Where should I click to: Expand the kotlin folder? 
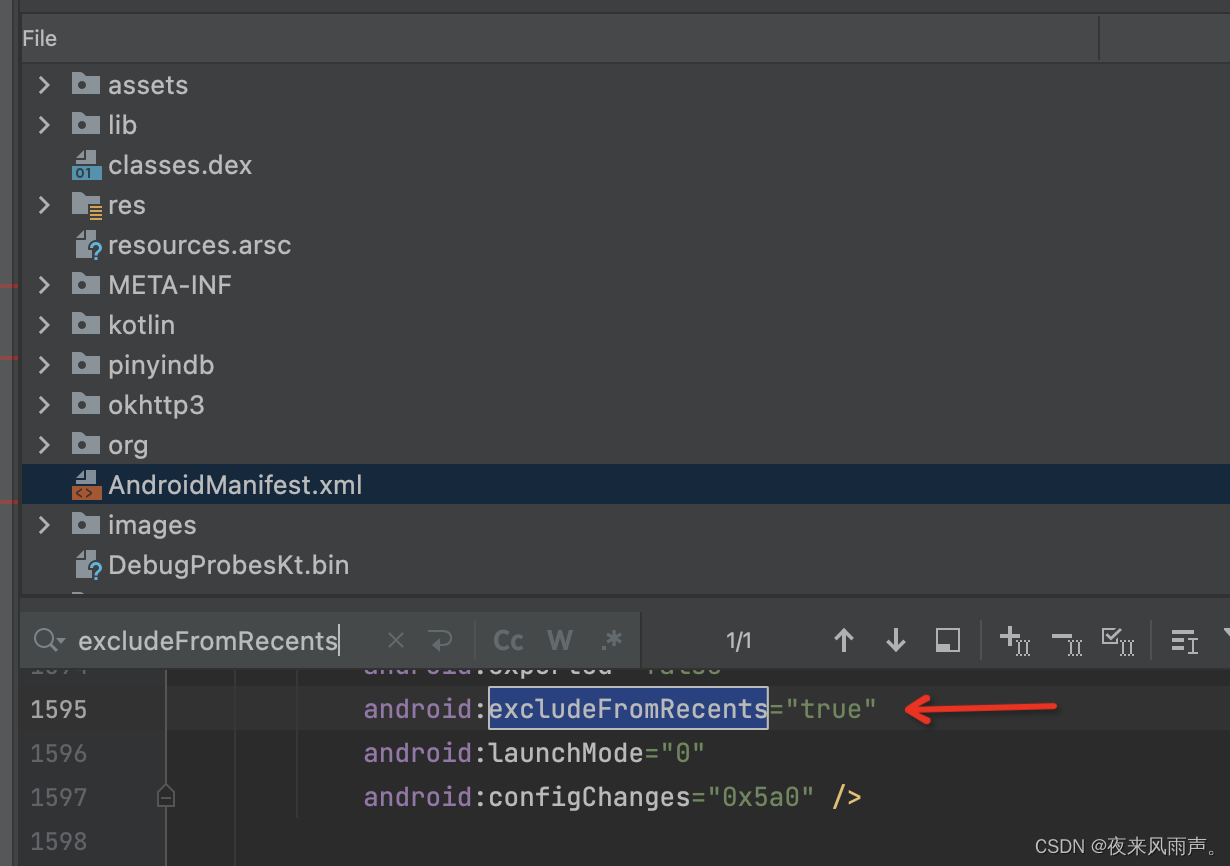[44, 325]
